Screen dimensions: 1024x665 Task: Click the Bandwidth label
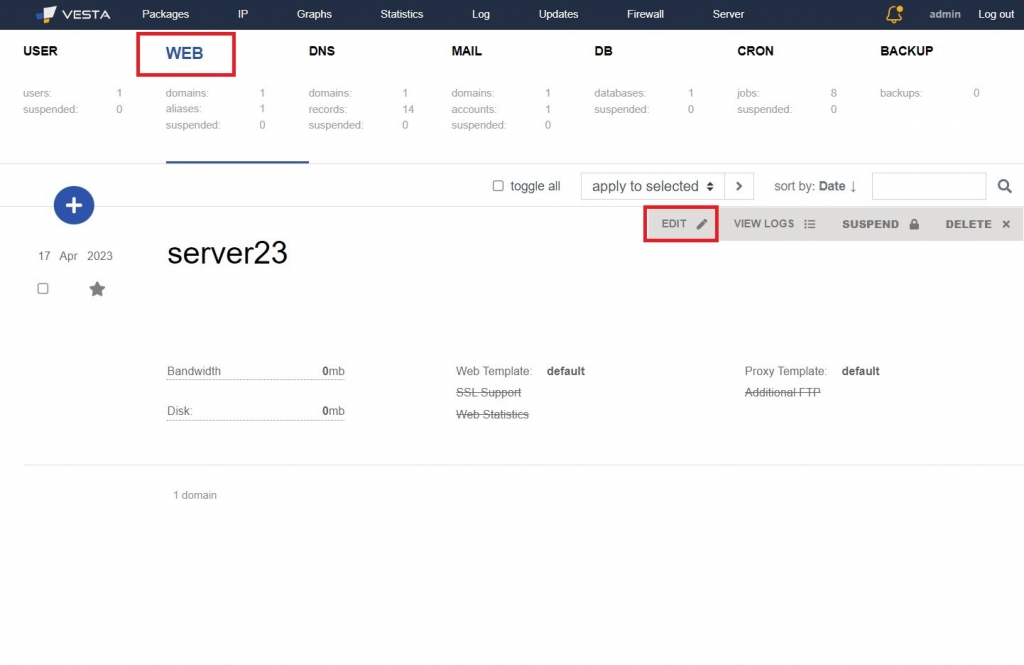point(194,371)
